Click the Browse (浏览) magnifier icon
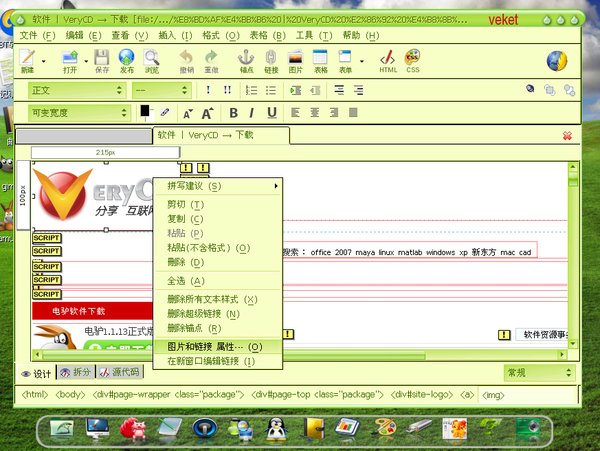This screenshot has height=451, width=600. tap(152, 61)
